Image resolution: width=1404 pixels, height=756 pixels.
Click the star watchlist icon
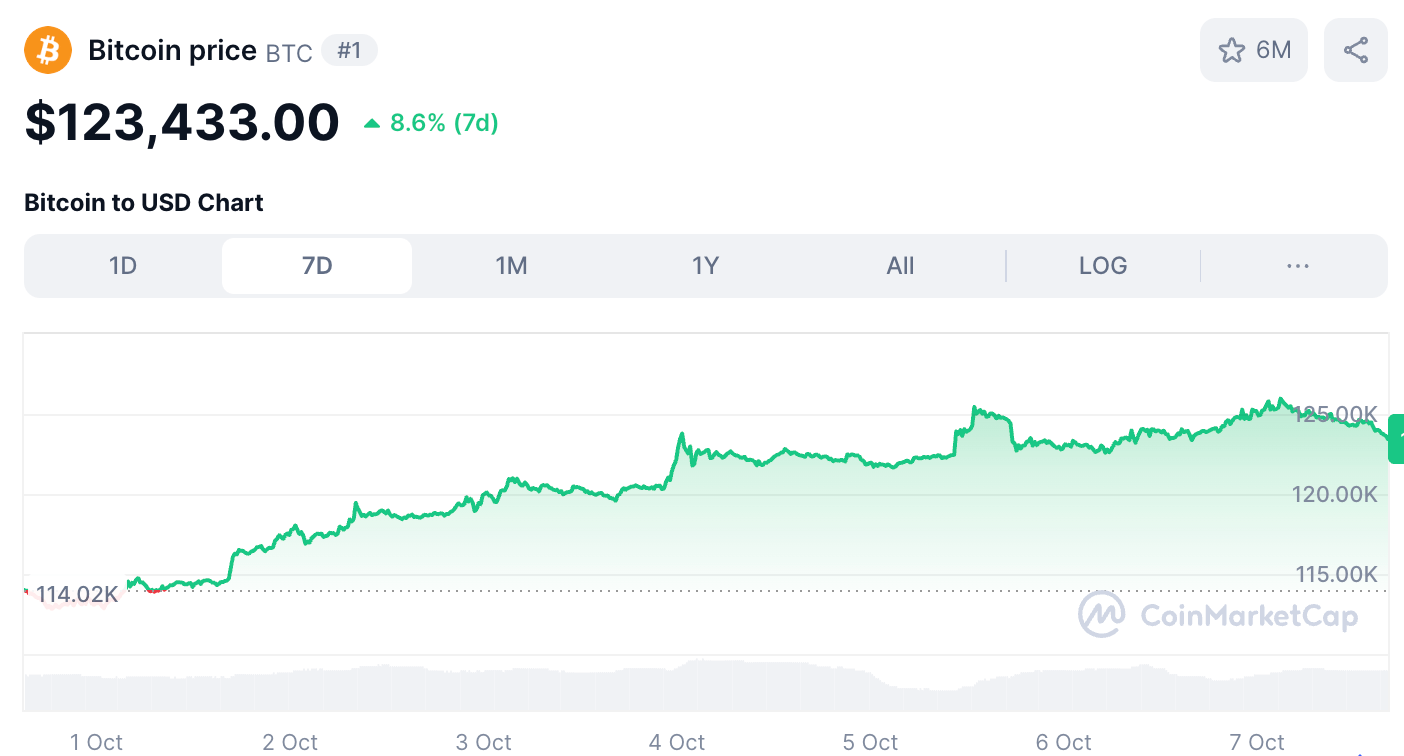pos(1232,49)
